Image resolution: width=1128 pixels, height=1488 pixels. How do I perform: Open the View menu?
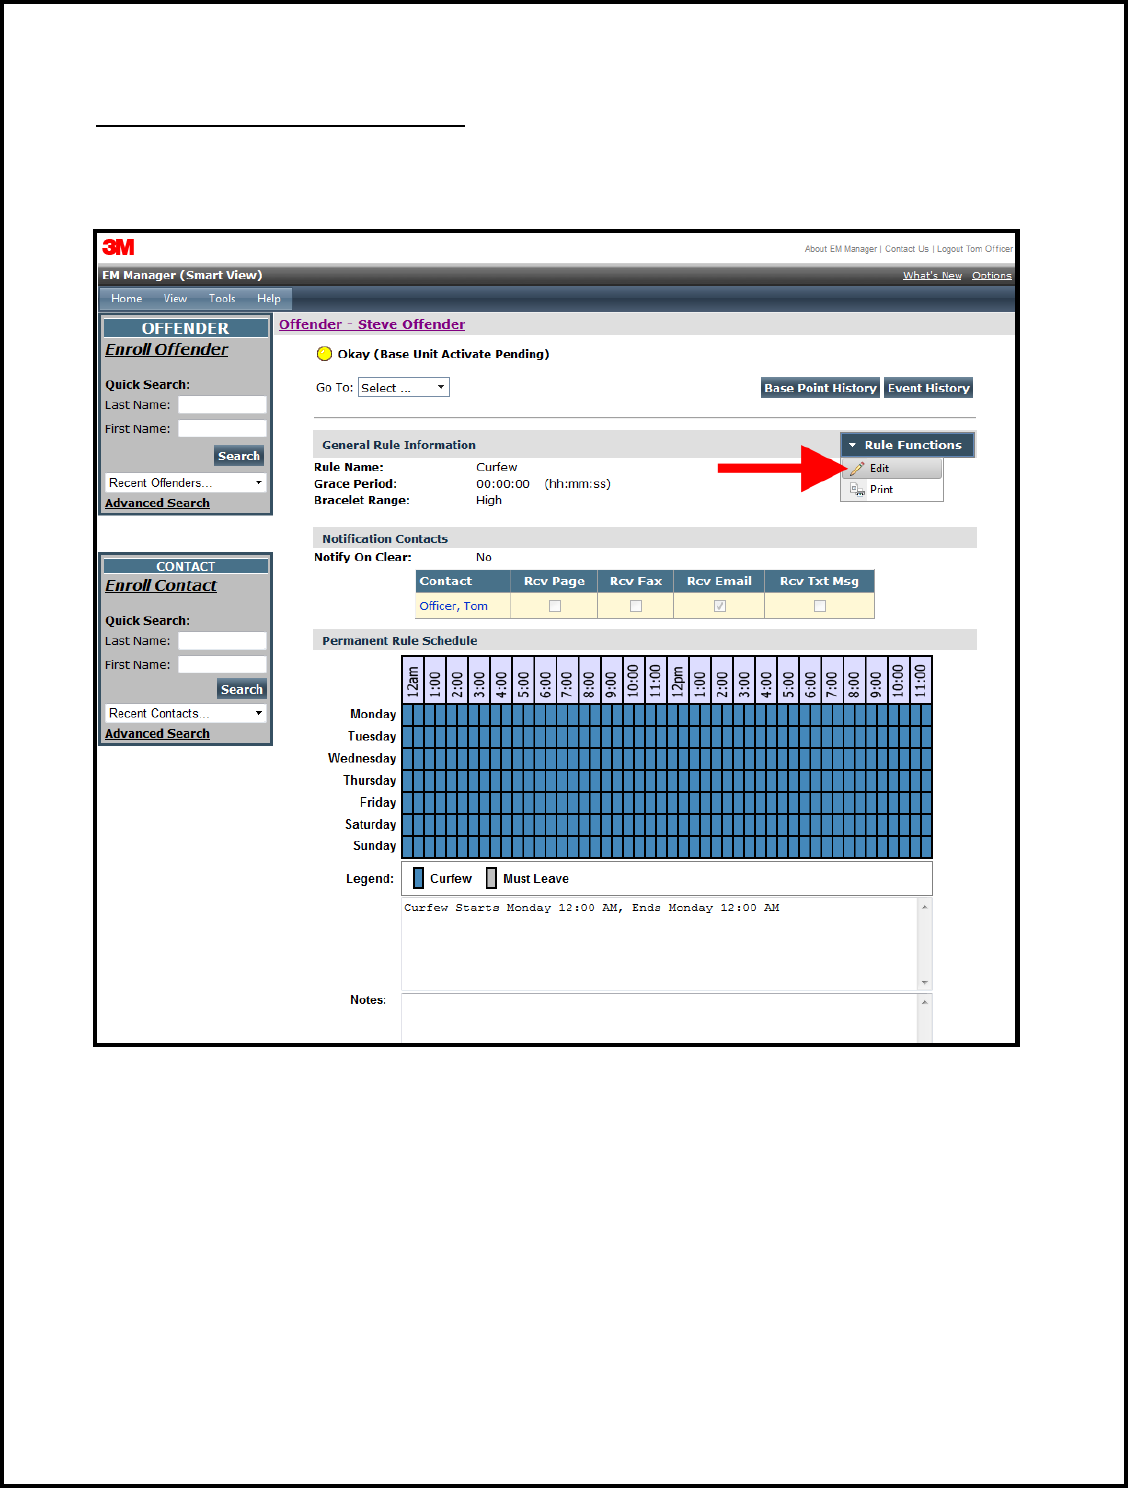[175, 298]
